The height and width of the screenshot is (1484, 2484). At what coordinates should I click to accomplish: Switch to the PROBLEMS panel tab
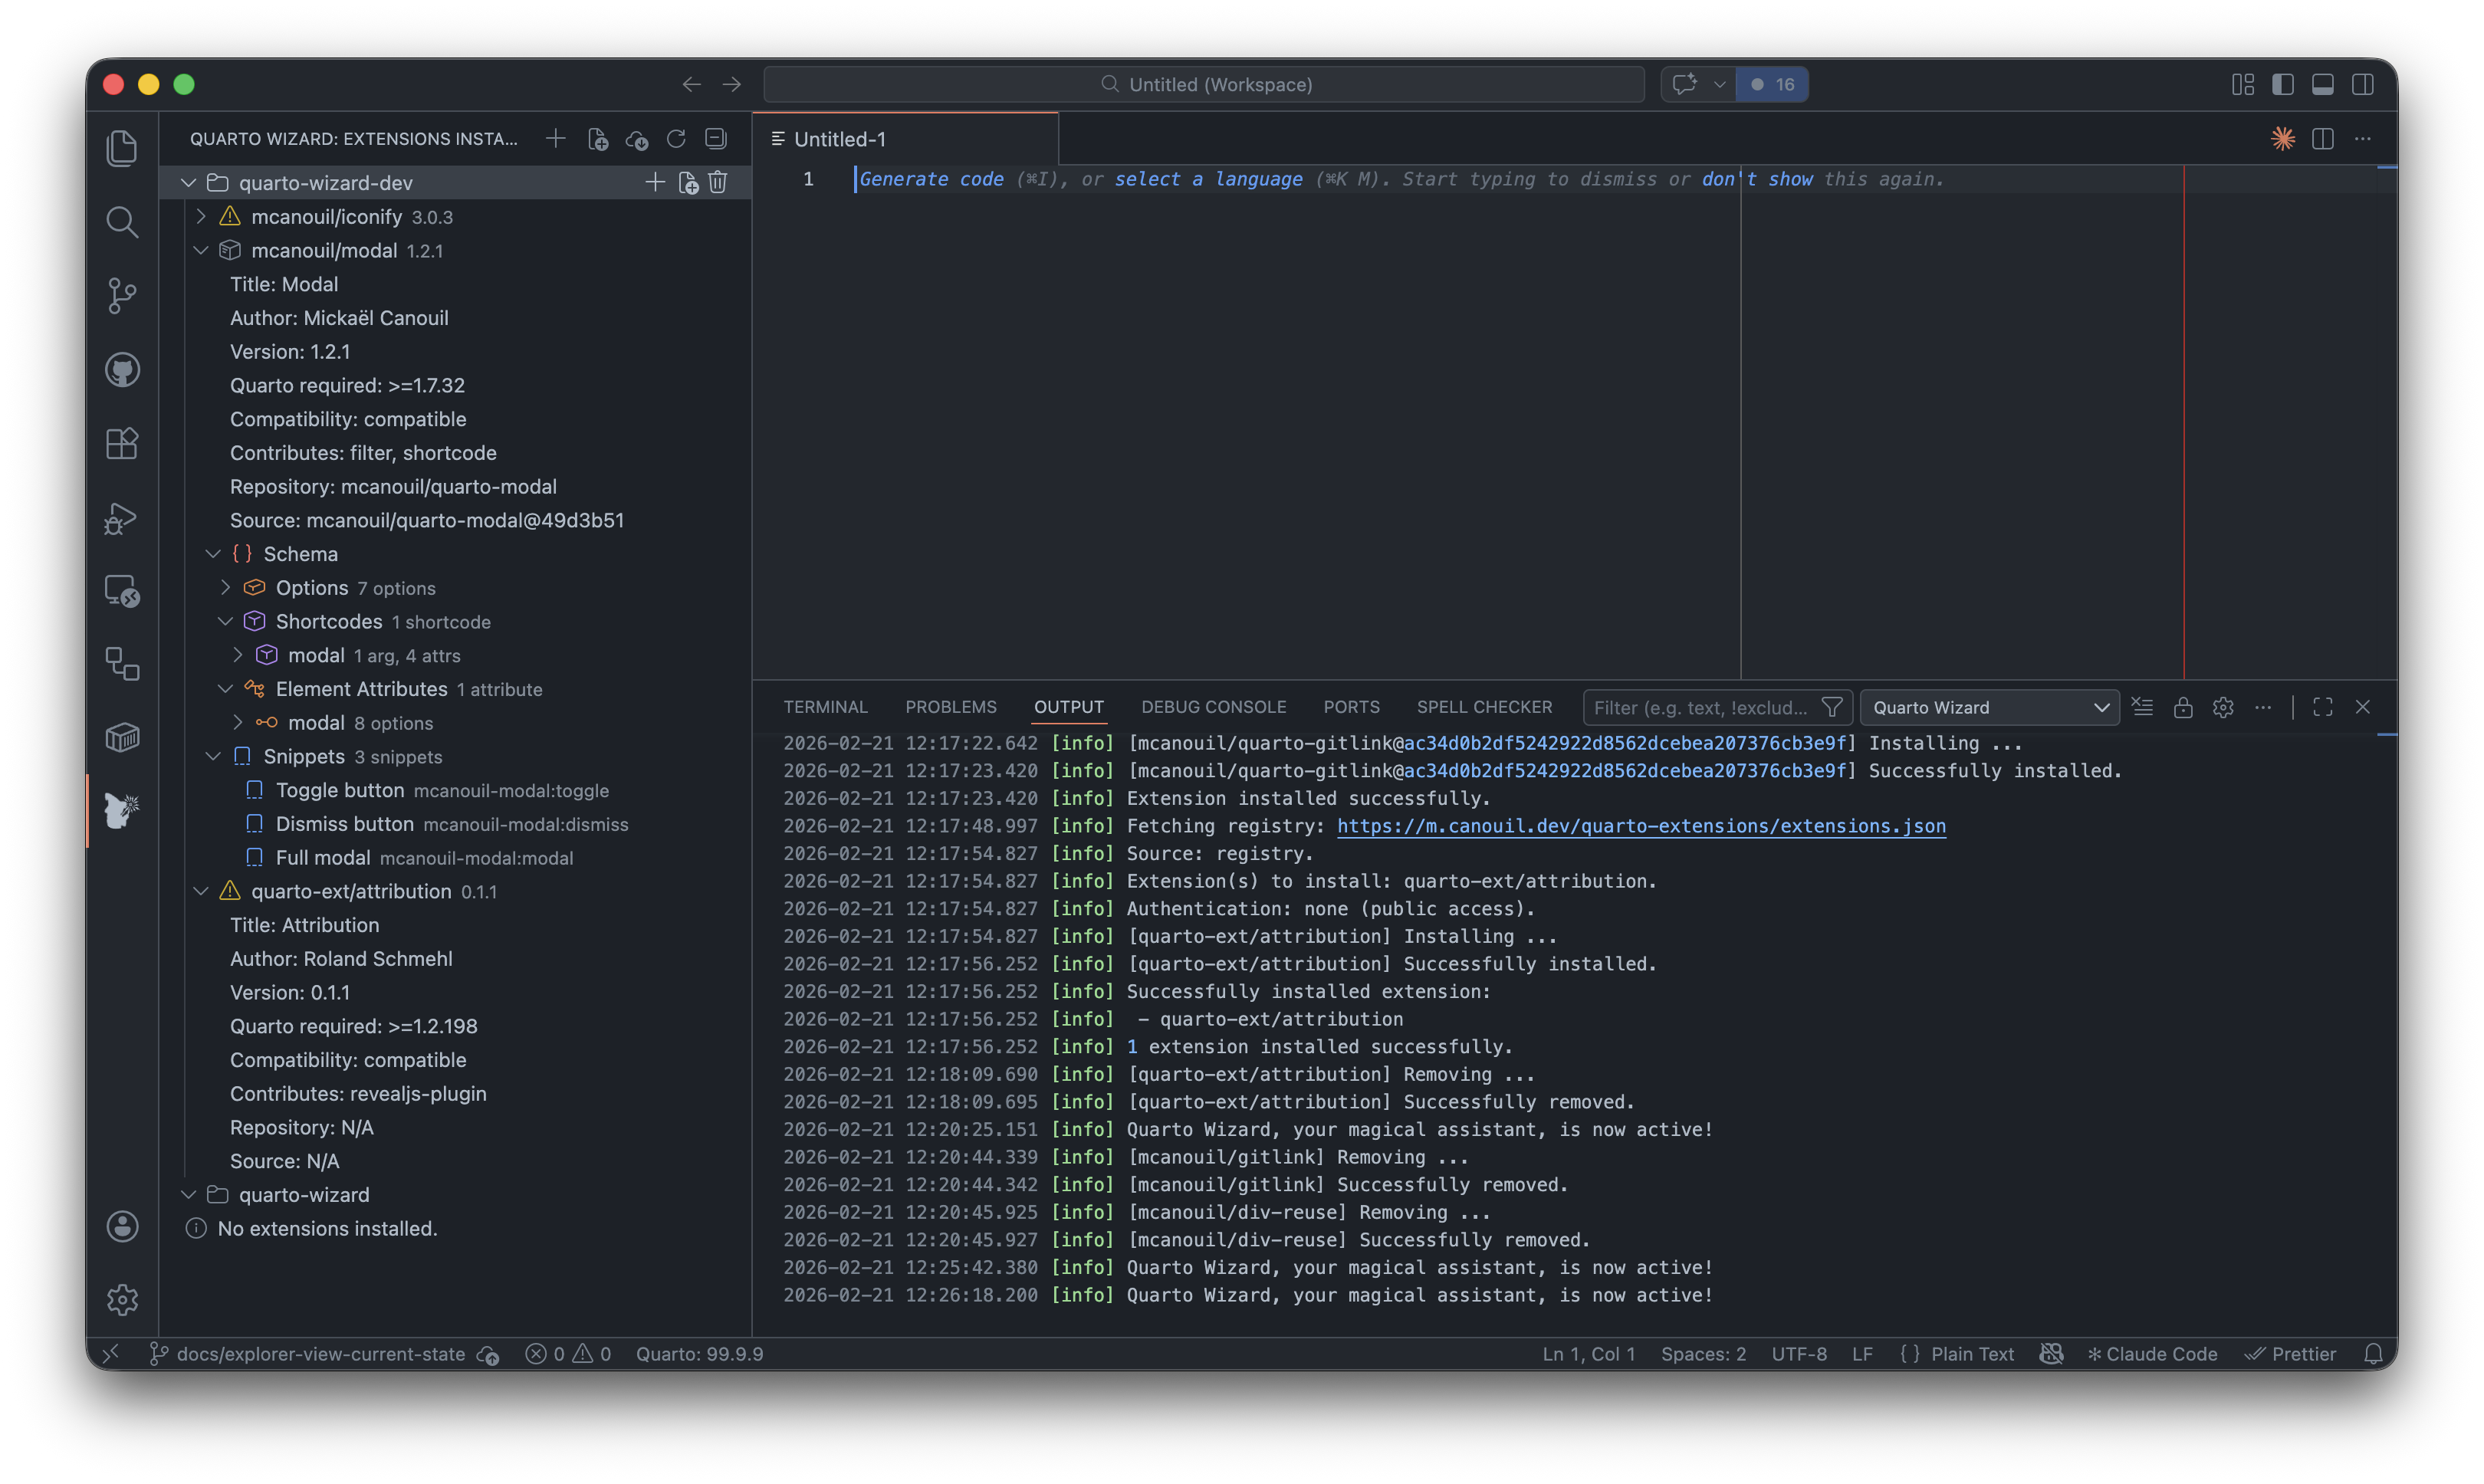950,707
